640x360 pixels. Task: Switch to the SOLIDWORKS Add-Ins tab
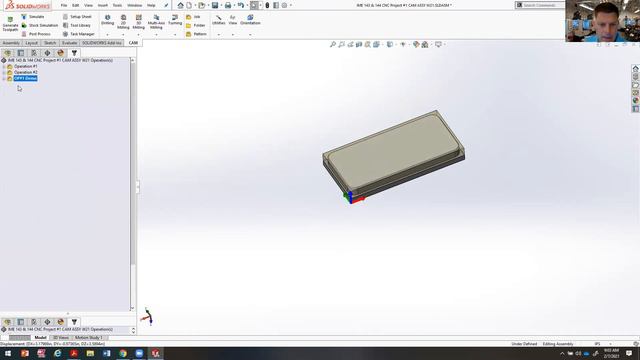[102, 43]
